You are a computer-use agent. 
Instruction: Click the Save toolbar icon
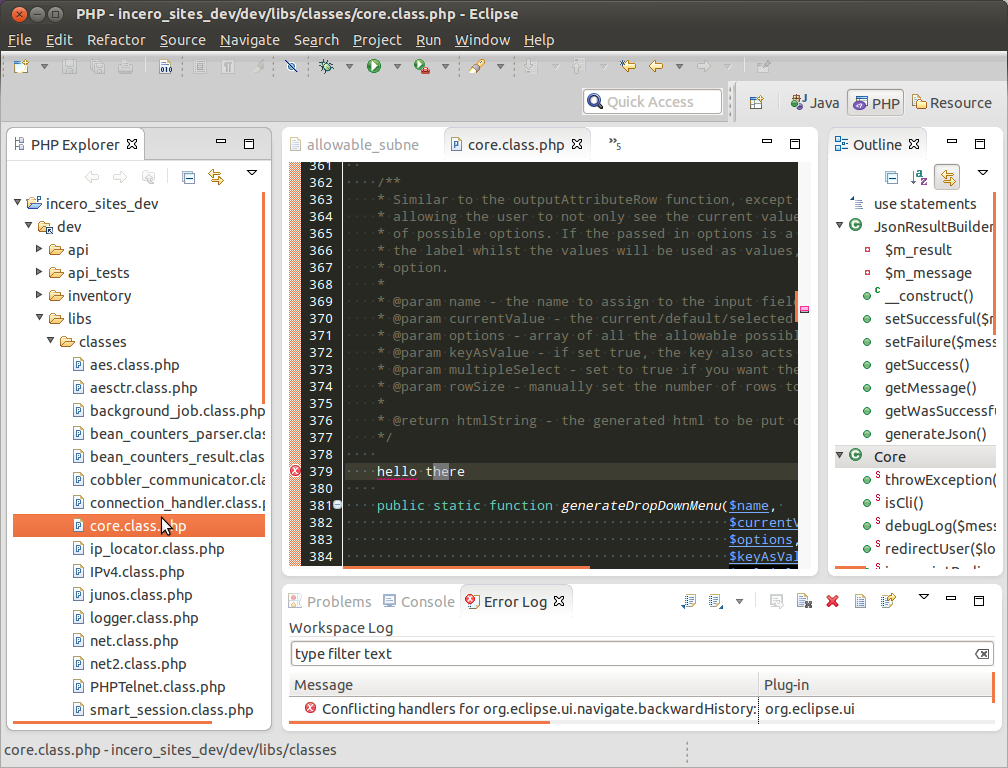click(x=69, y=66)
